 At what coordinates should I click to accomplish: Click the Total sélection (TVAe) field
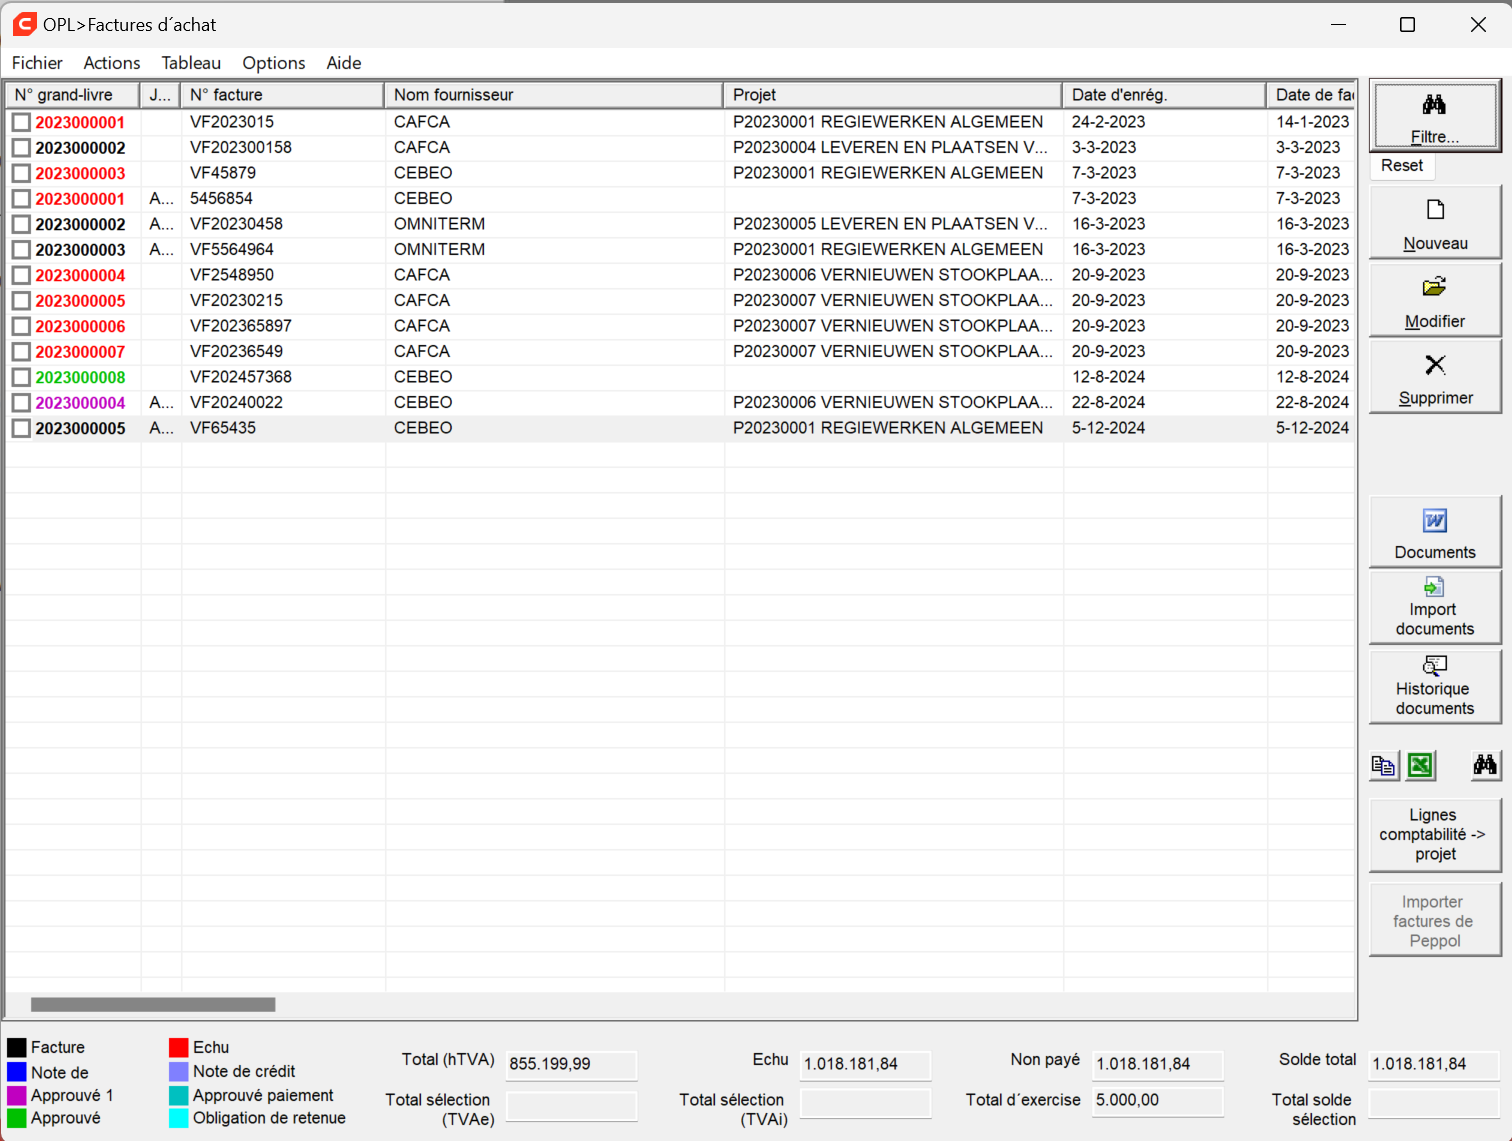[x=571, y=1105]
